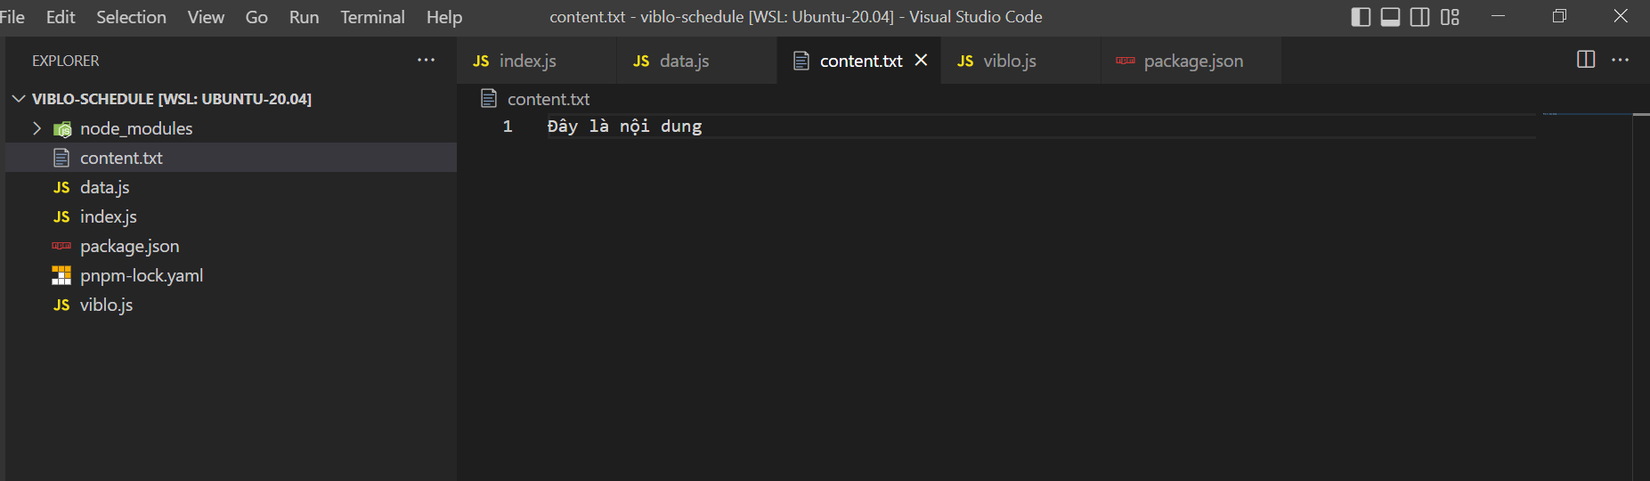Select data.js in the explorer
The height and width of the screenshot is (481, 1650).
point(105,187)
